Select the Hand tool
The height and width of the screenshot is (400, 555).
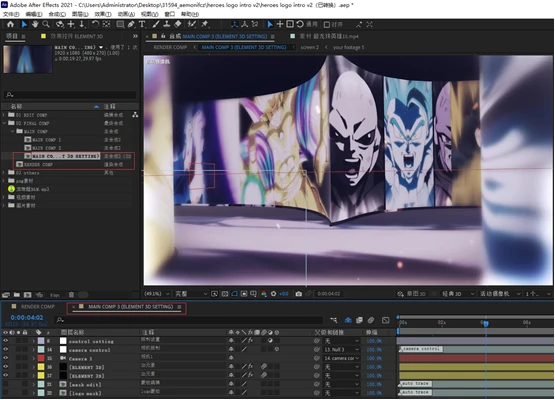click(35, 24)
